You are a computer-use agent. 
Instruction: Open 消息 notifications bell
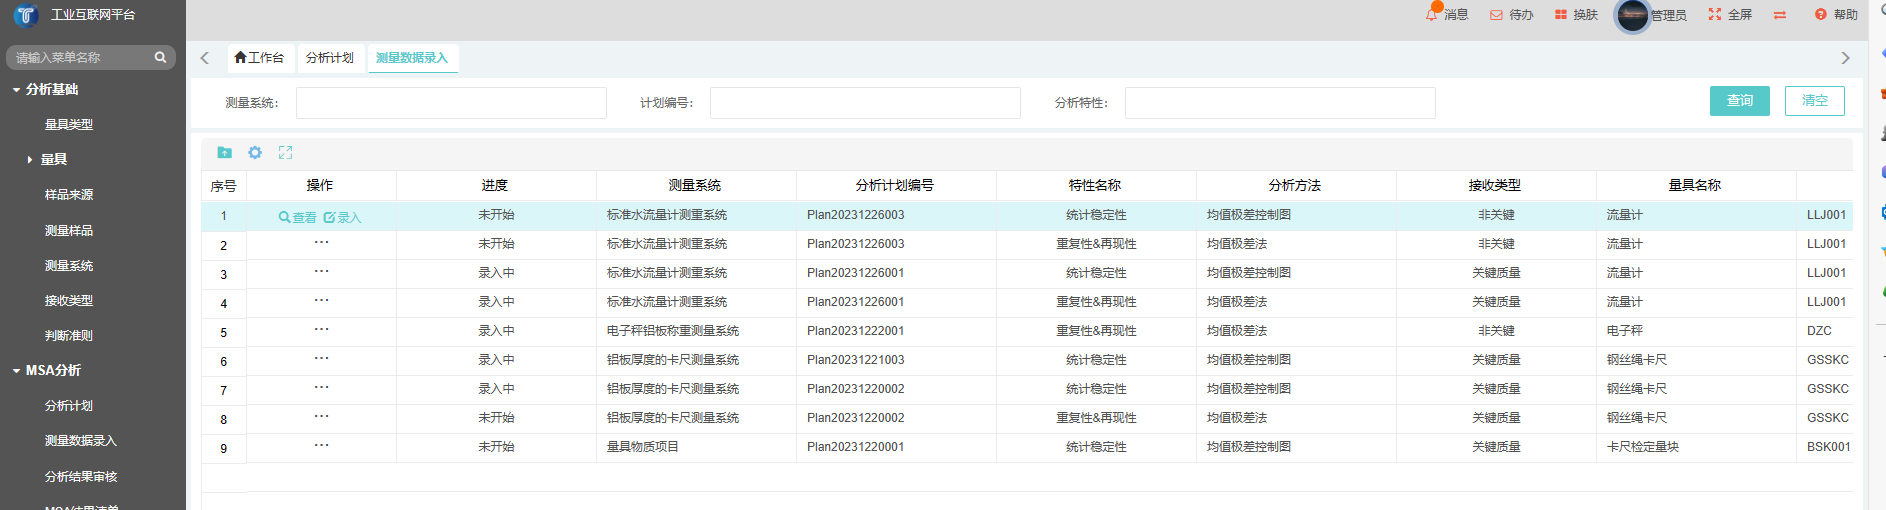coord(1447,14)
